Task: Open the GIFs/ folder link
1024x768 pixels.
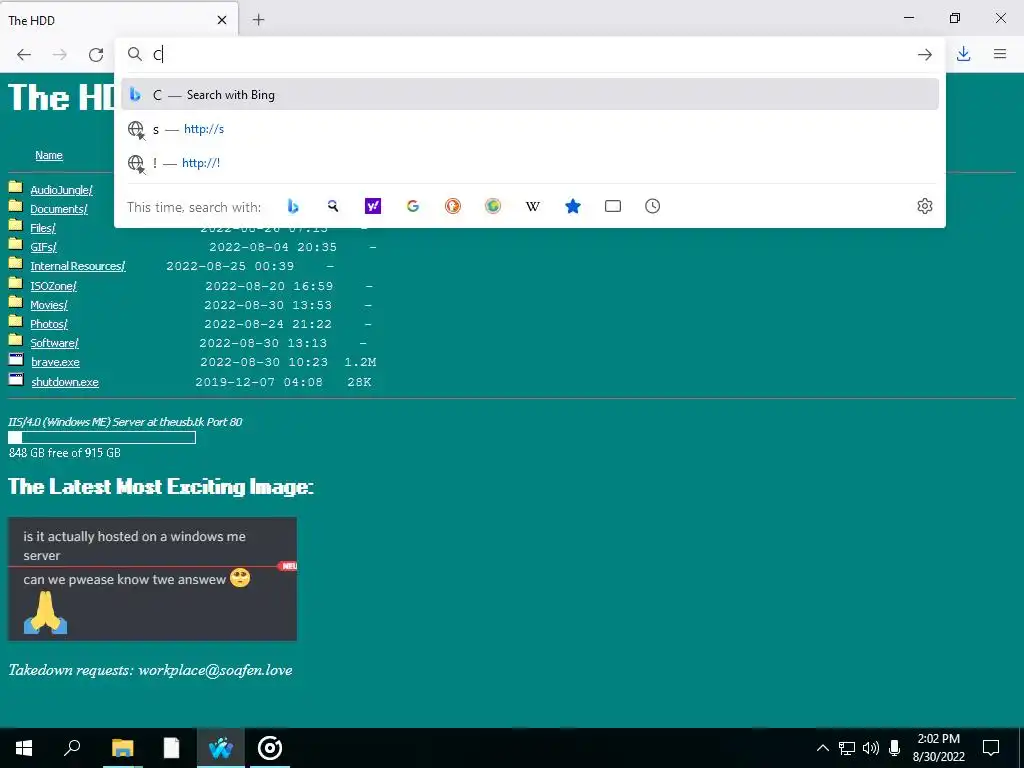Action: click(44, 247)
